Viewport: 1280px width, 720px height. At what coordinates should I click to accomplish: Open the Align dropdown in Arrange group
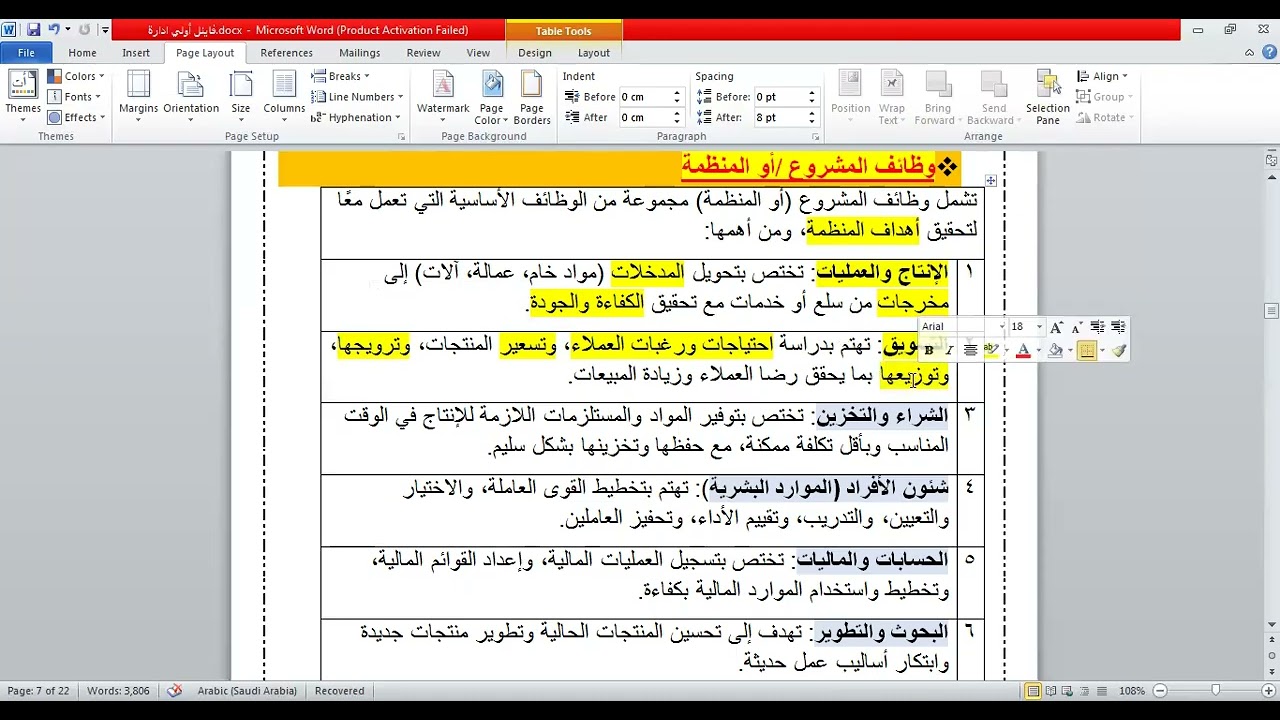(1102, 76)
